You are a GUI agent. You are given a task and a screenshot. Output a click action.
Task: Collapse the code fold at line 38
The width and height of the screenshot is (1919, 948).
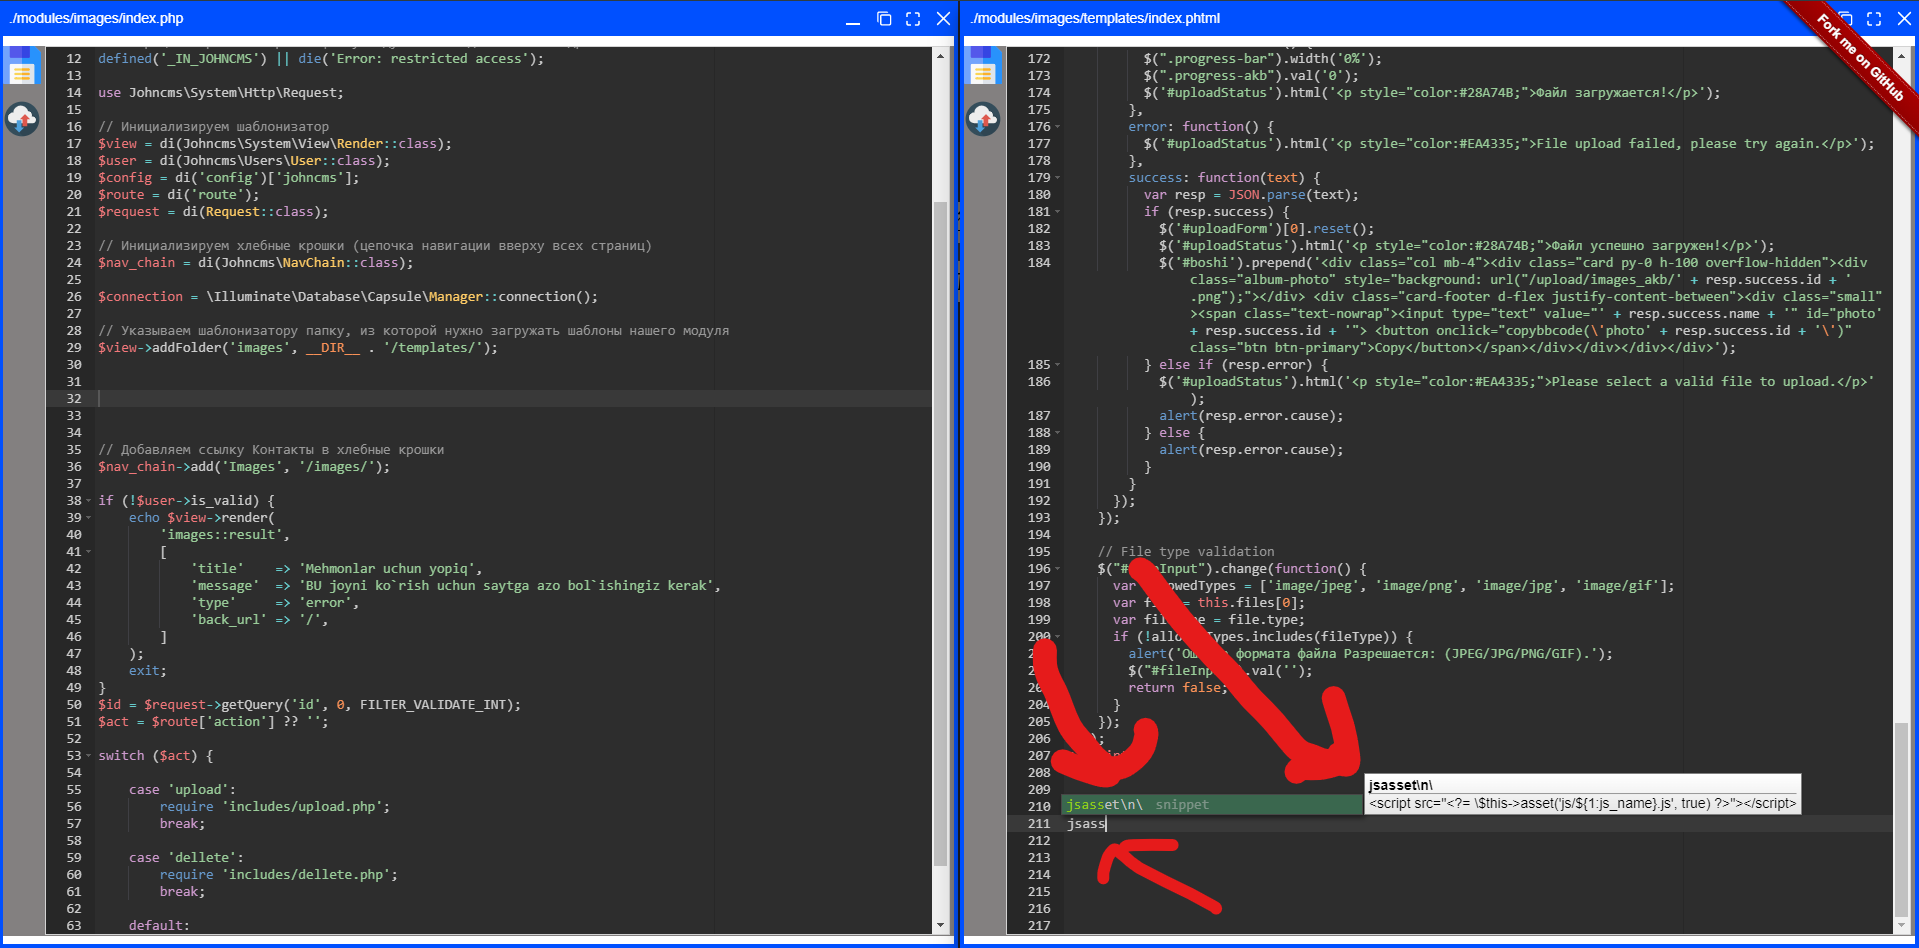pyautogui.click(x=89, y=501)
